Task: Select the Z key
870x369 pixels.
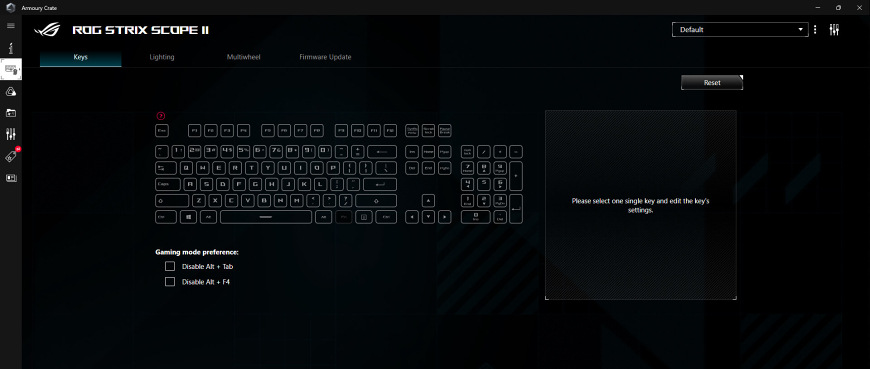Action: point(199,200)
